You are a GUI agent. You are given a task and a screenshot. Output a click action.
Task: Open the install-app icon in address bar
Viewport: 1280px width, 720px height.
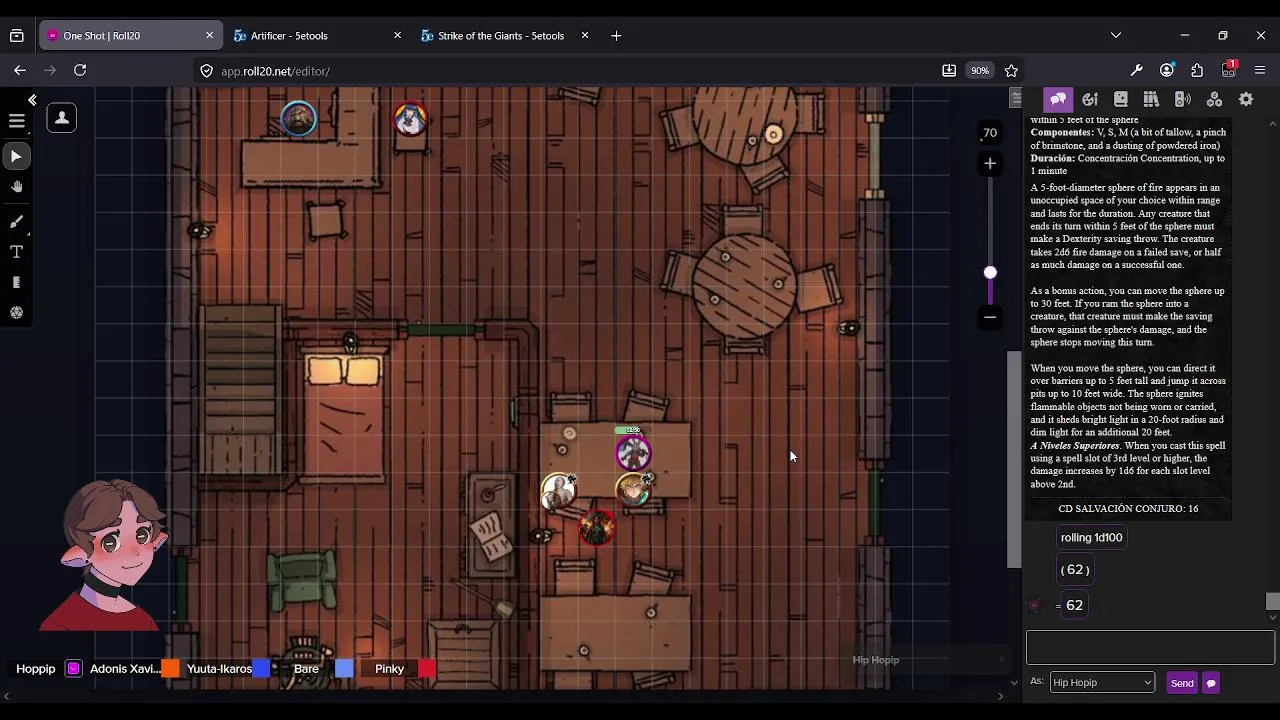pyautogui.click(x=949, y=70)
